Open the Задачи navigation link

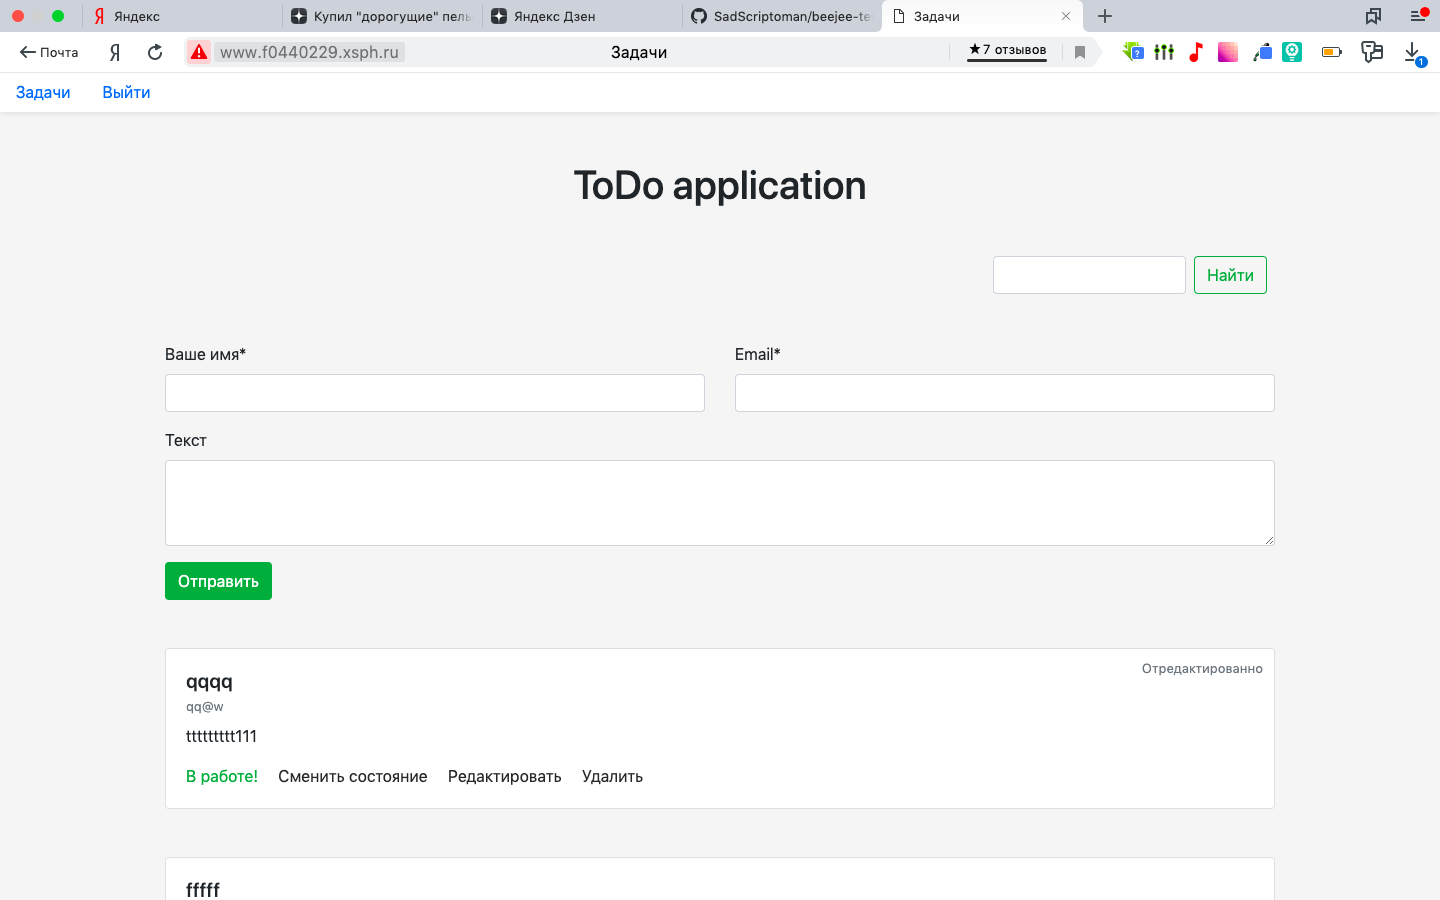tap(43, 92)
